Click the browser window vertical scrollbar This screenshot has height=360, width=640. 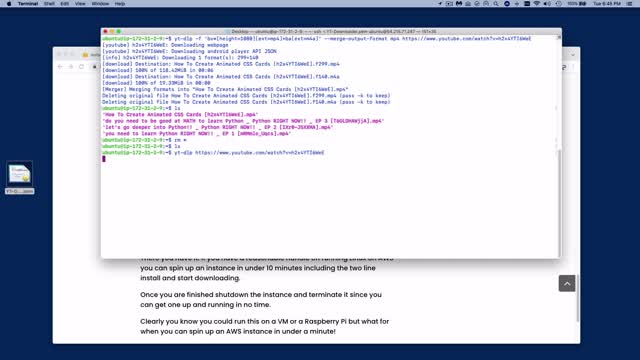coord(578,298)
